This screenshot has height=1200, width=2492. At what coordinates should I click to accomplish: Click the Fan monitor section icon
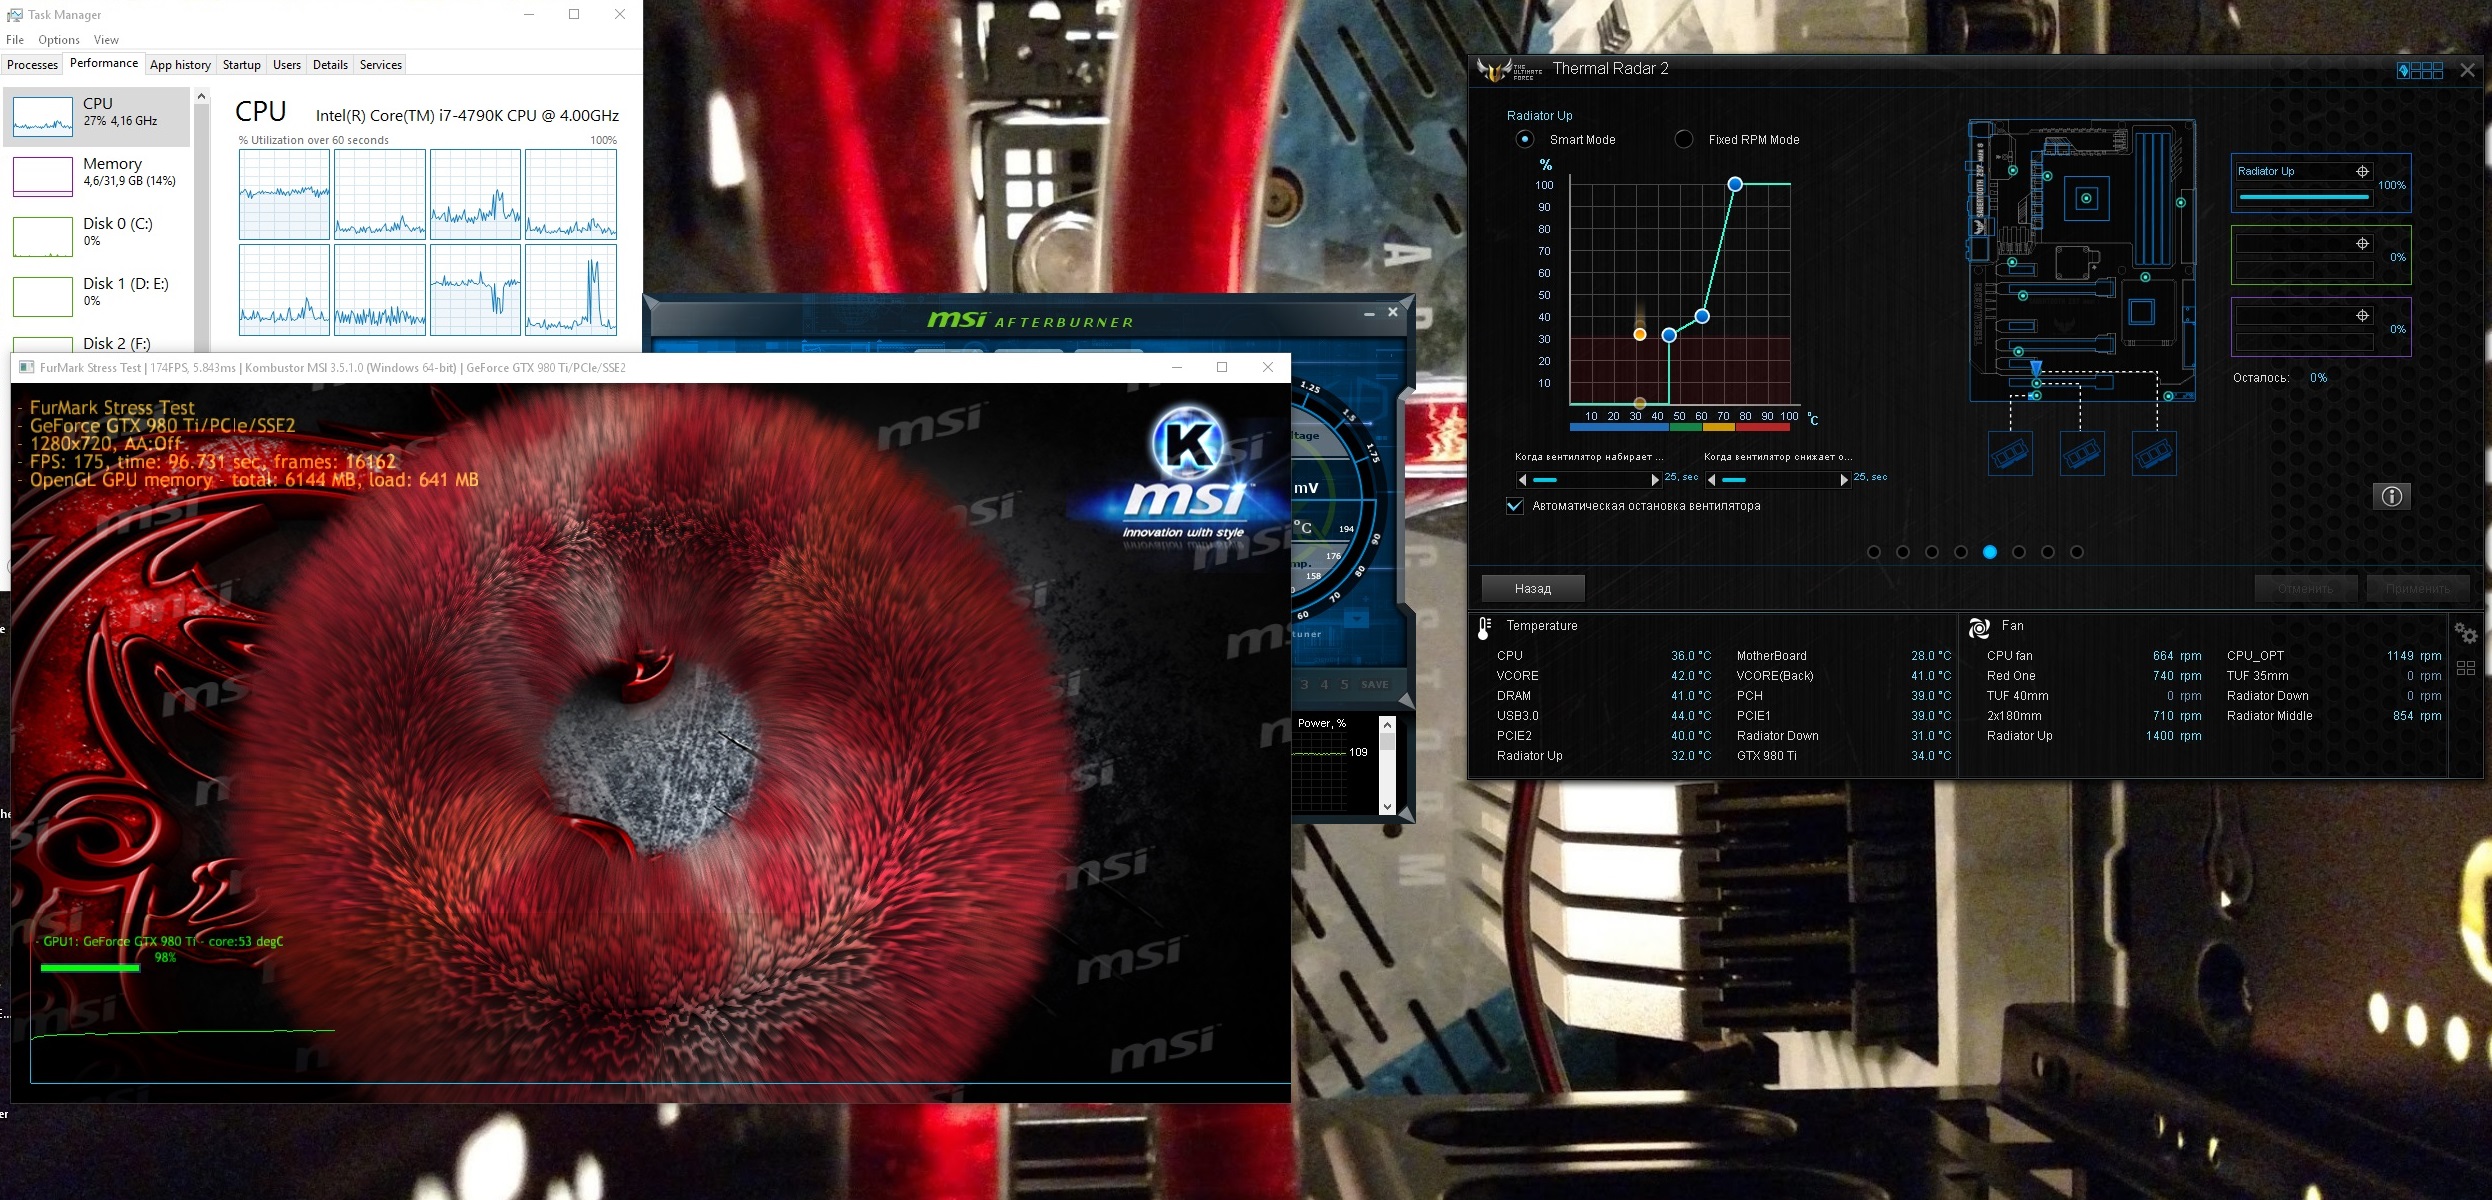(1978, 627)
